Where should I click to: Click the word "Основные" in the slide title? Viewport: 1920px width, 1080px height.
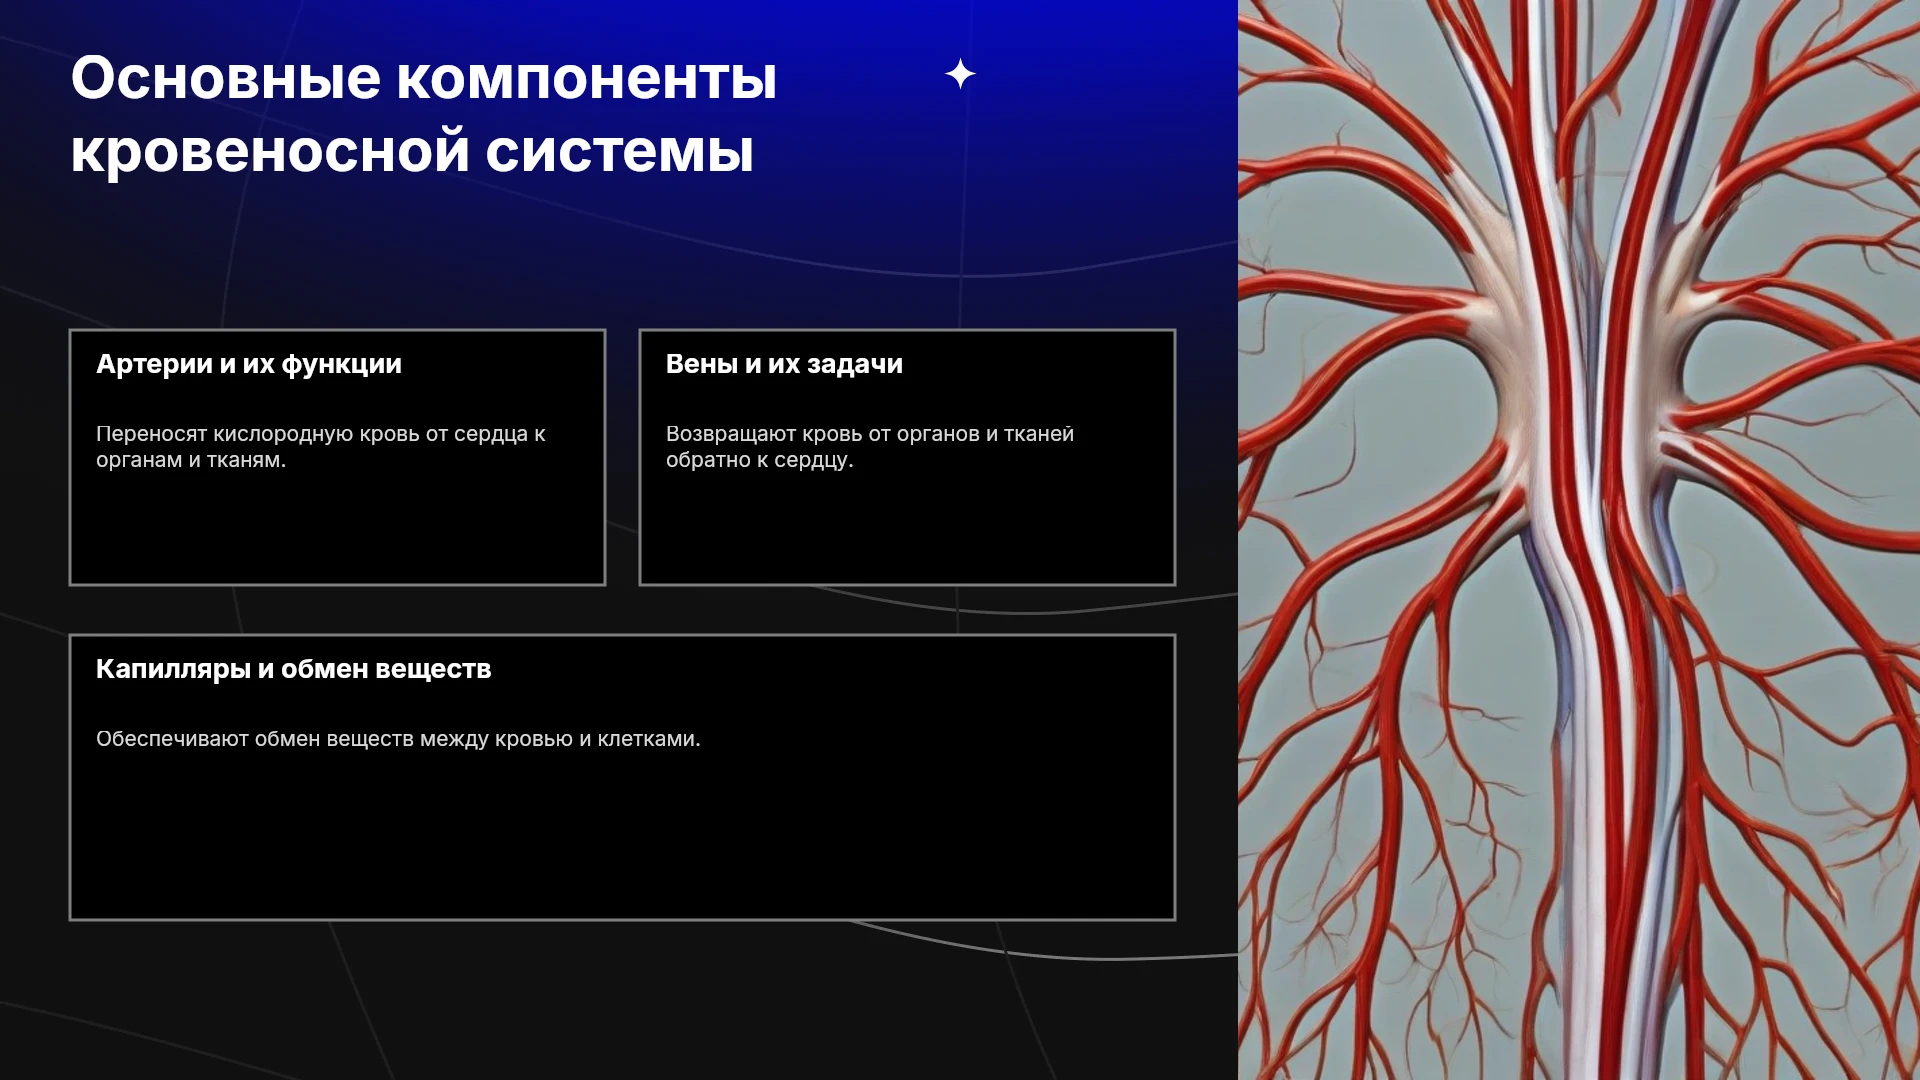226,78
